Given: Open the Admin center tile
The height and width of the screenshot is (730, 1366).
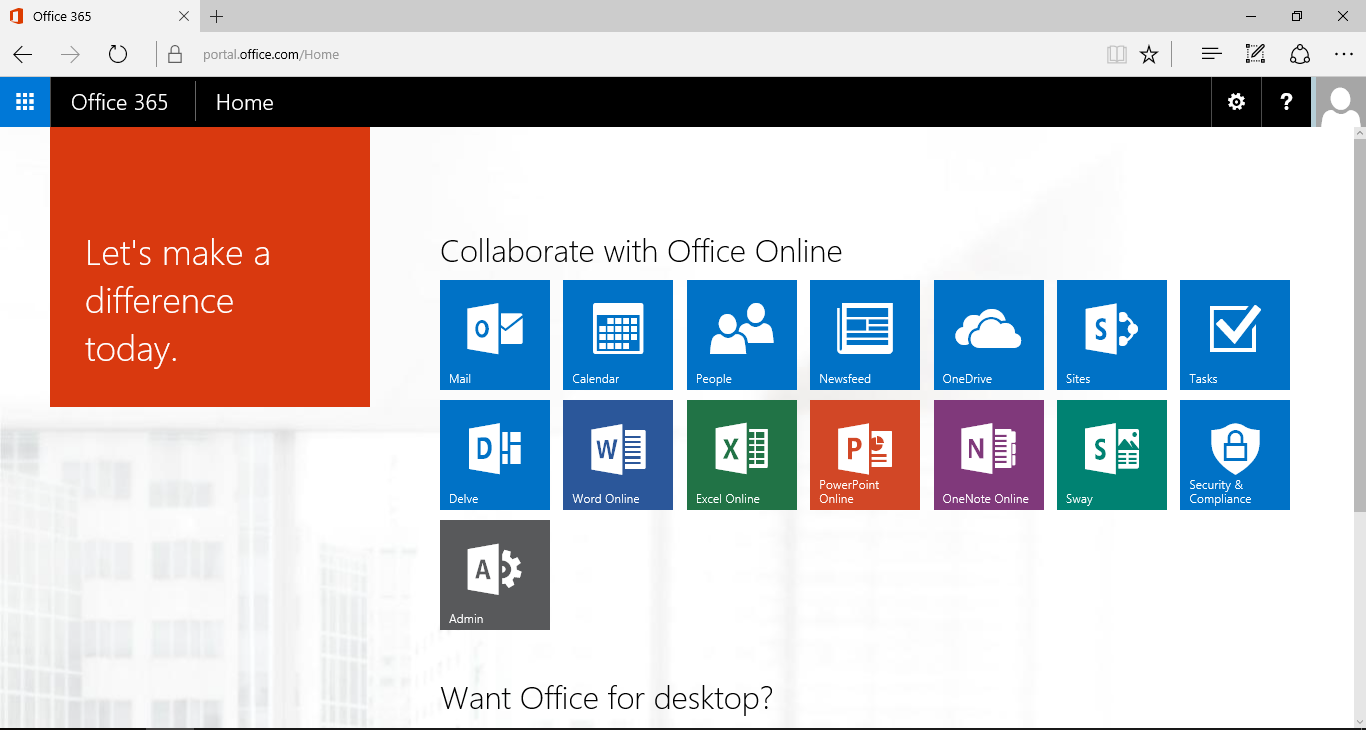Looking at the screenshot, I should (495, 574).
